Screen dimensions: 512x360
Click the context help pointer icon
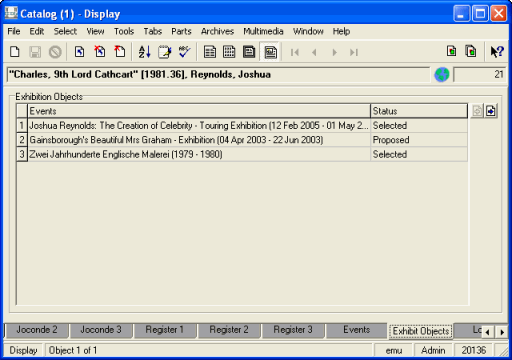coord(497,52)
